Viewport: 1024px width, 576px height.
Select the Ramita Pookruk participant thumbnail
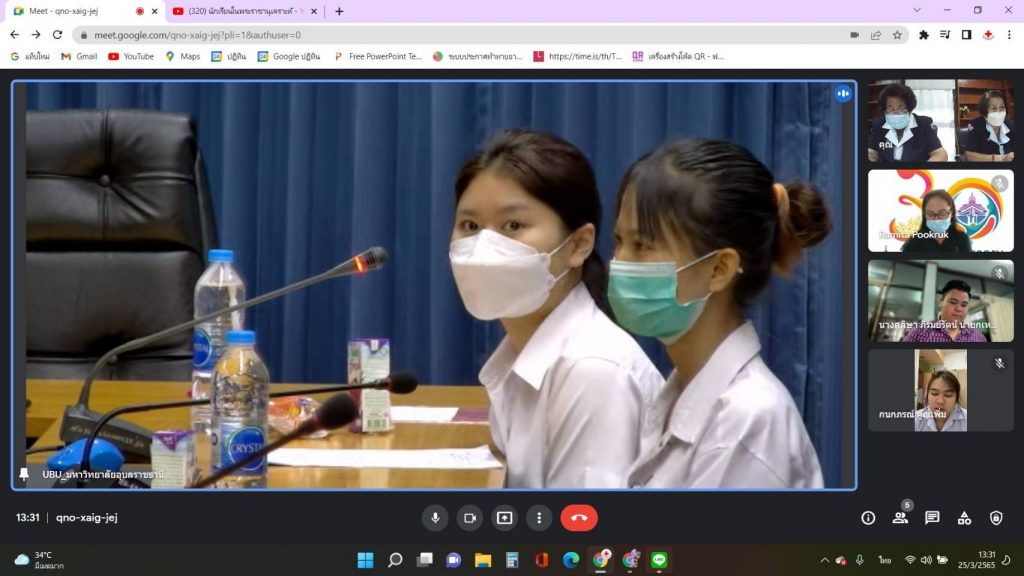(940, 211)
